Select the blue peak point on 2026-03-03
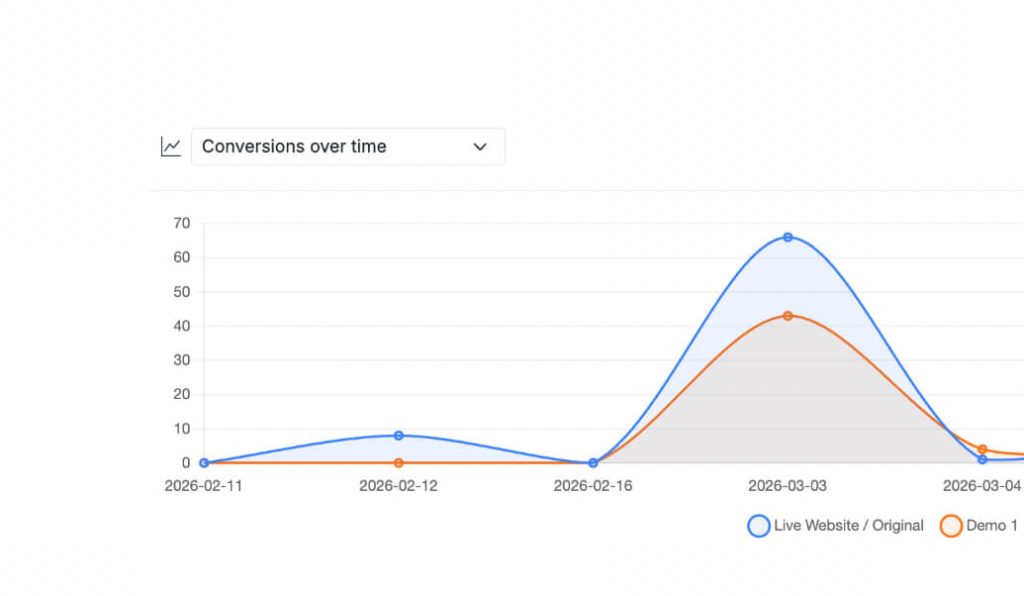The image size is (1024, 596). coord(788,237)
